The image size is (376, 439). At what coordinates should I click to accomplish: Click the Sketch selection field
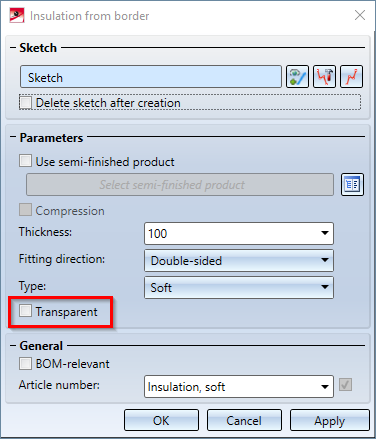151,77
